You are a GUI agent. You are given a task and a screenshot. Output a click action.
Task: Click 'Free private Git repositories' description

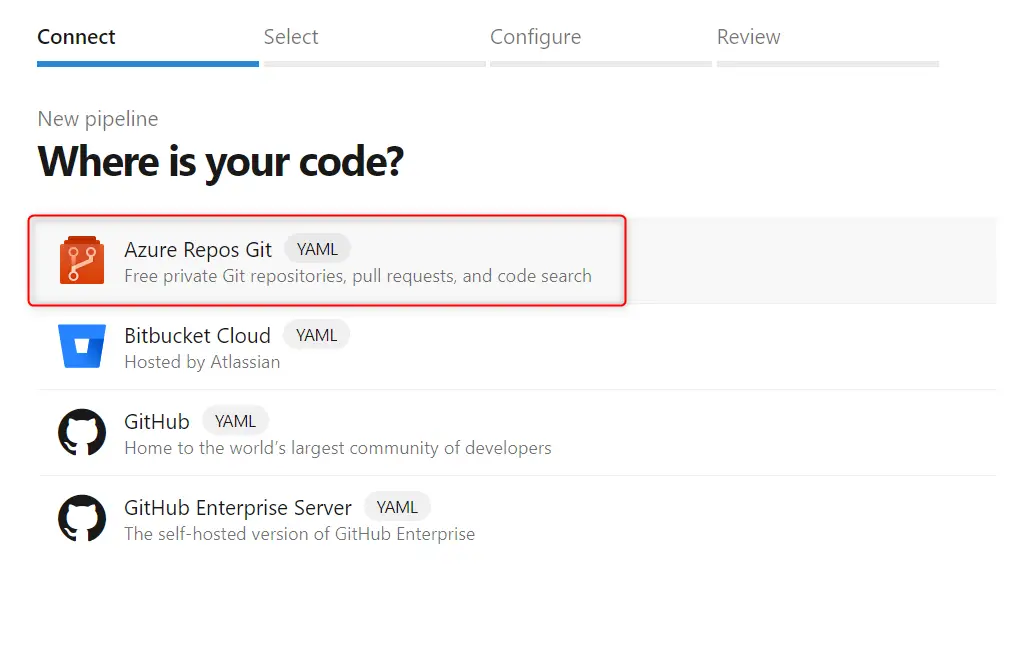(x=358, y=276)
